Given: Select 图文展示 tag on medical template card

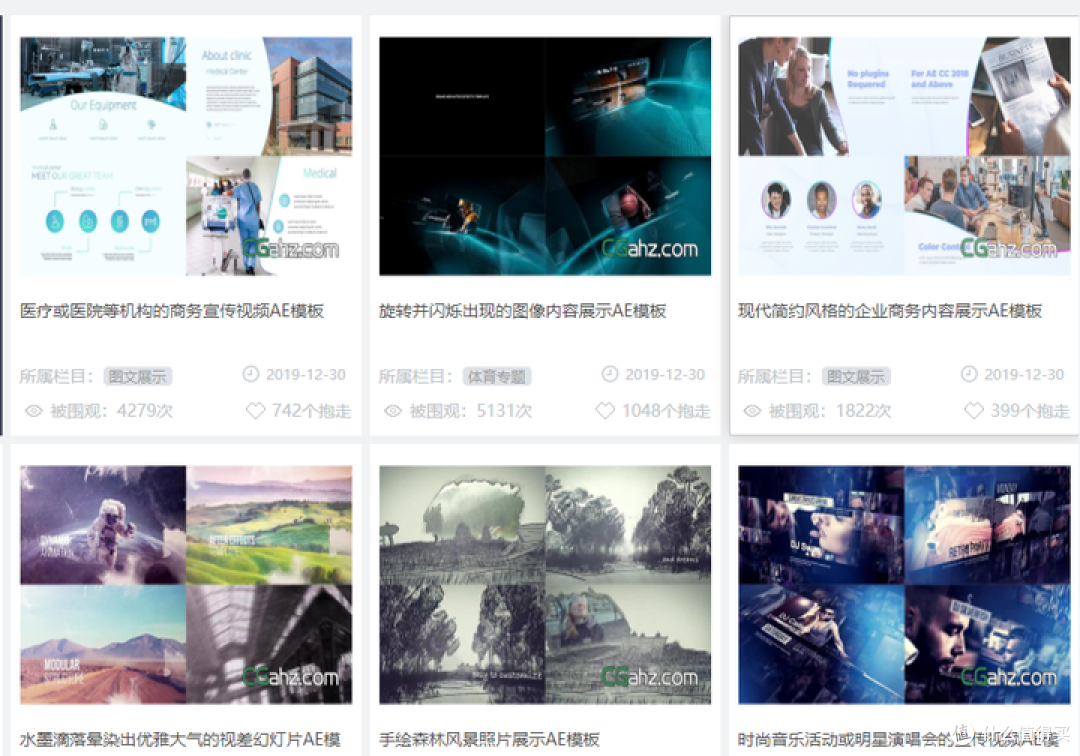Looking at the screenshot, I should click(x=138, y=377).
